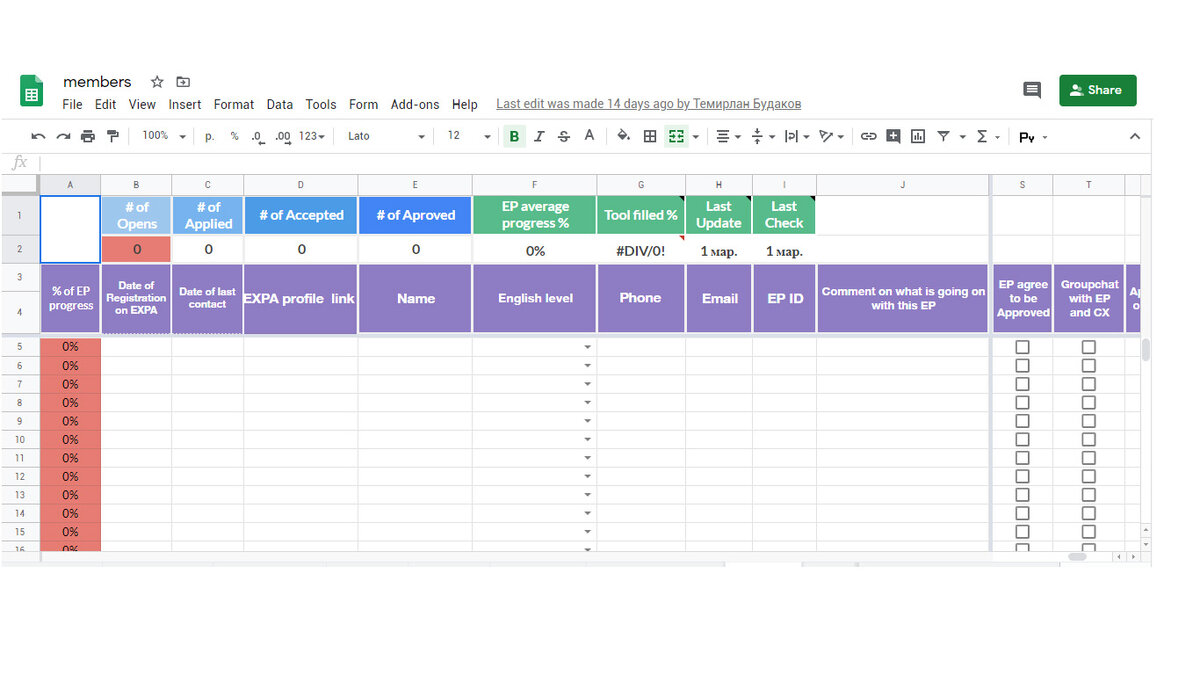Screen dimensions: 1200x675
Task: Open the comment history
Action: (x=1032, y=90)
